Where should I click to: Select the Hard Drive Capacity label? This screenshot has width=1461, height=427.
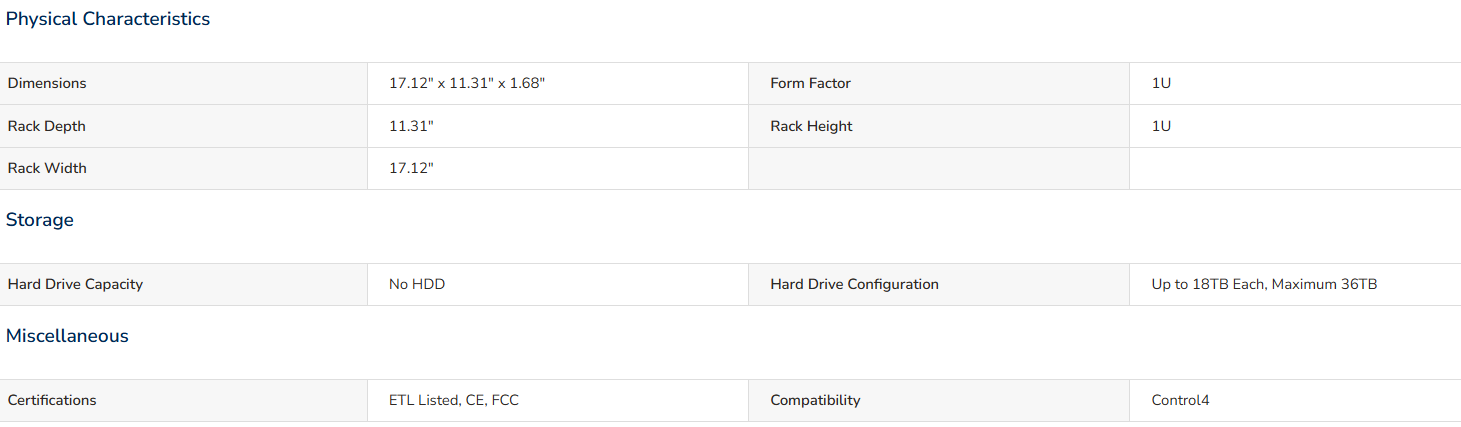click(x=75, y=284)
